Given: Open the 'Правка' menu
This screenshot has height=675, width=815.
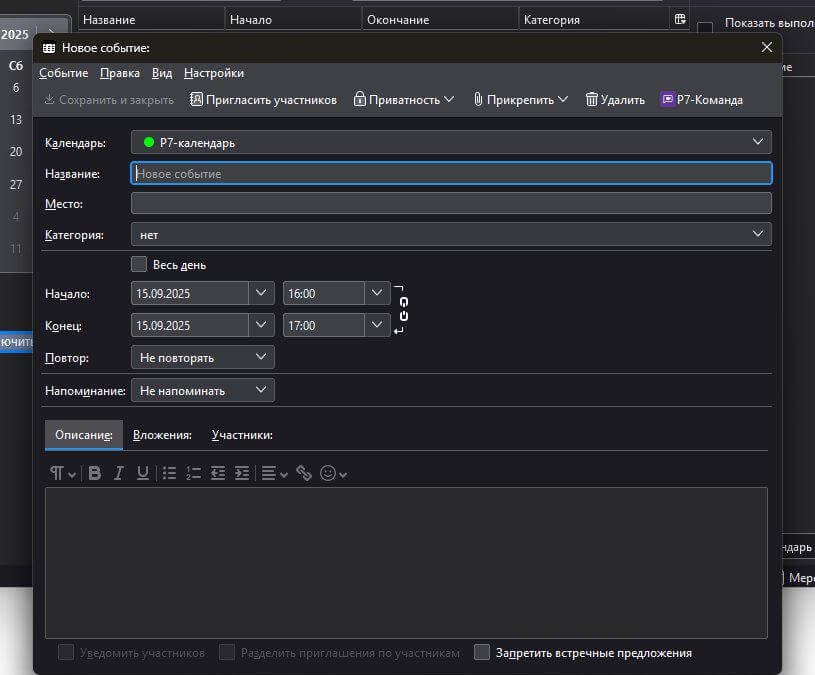Looking at the screenshot, I should [120, 73].
